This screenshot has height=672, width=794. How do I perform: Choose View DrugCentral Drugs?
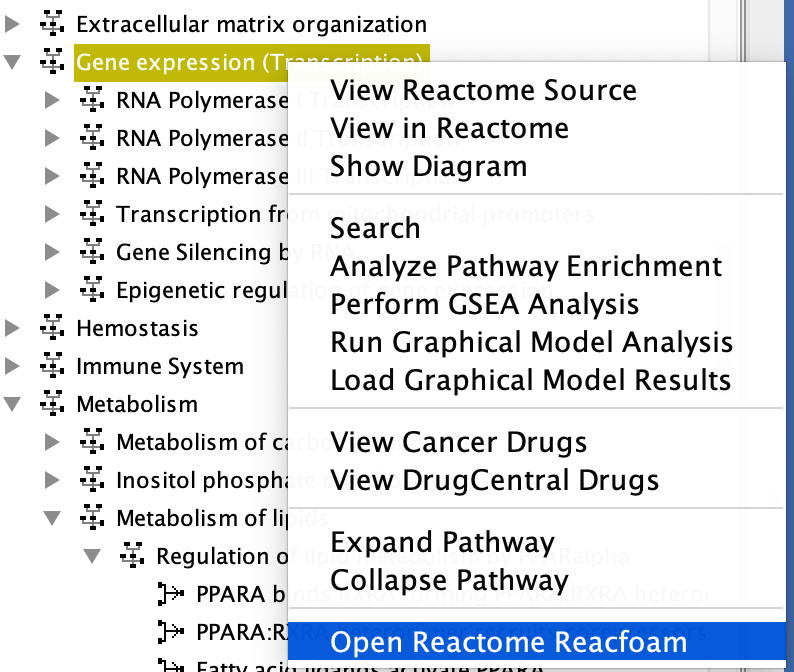click(x=537, y=480)
